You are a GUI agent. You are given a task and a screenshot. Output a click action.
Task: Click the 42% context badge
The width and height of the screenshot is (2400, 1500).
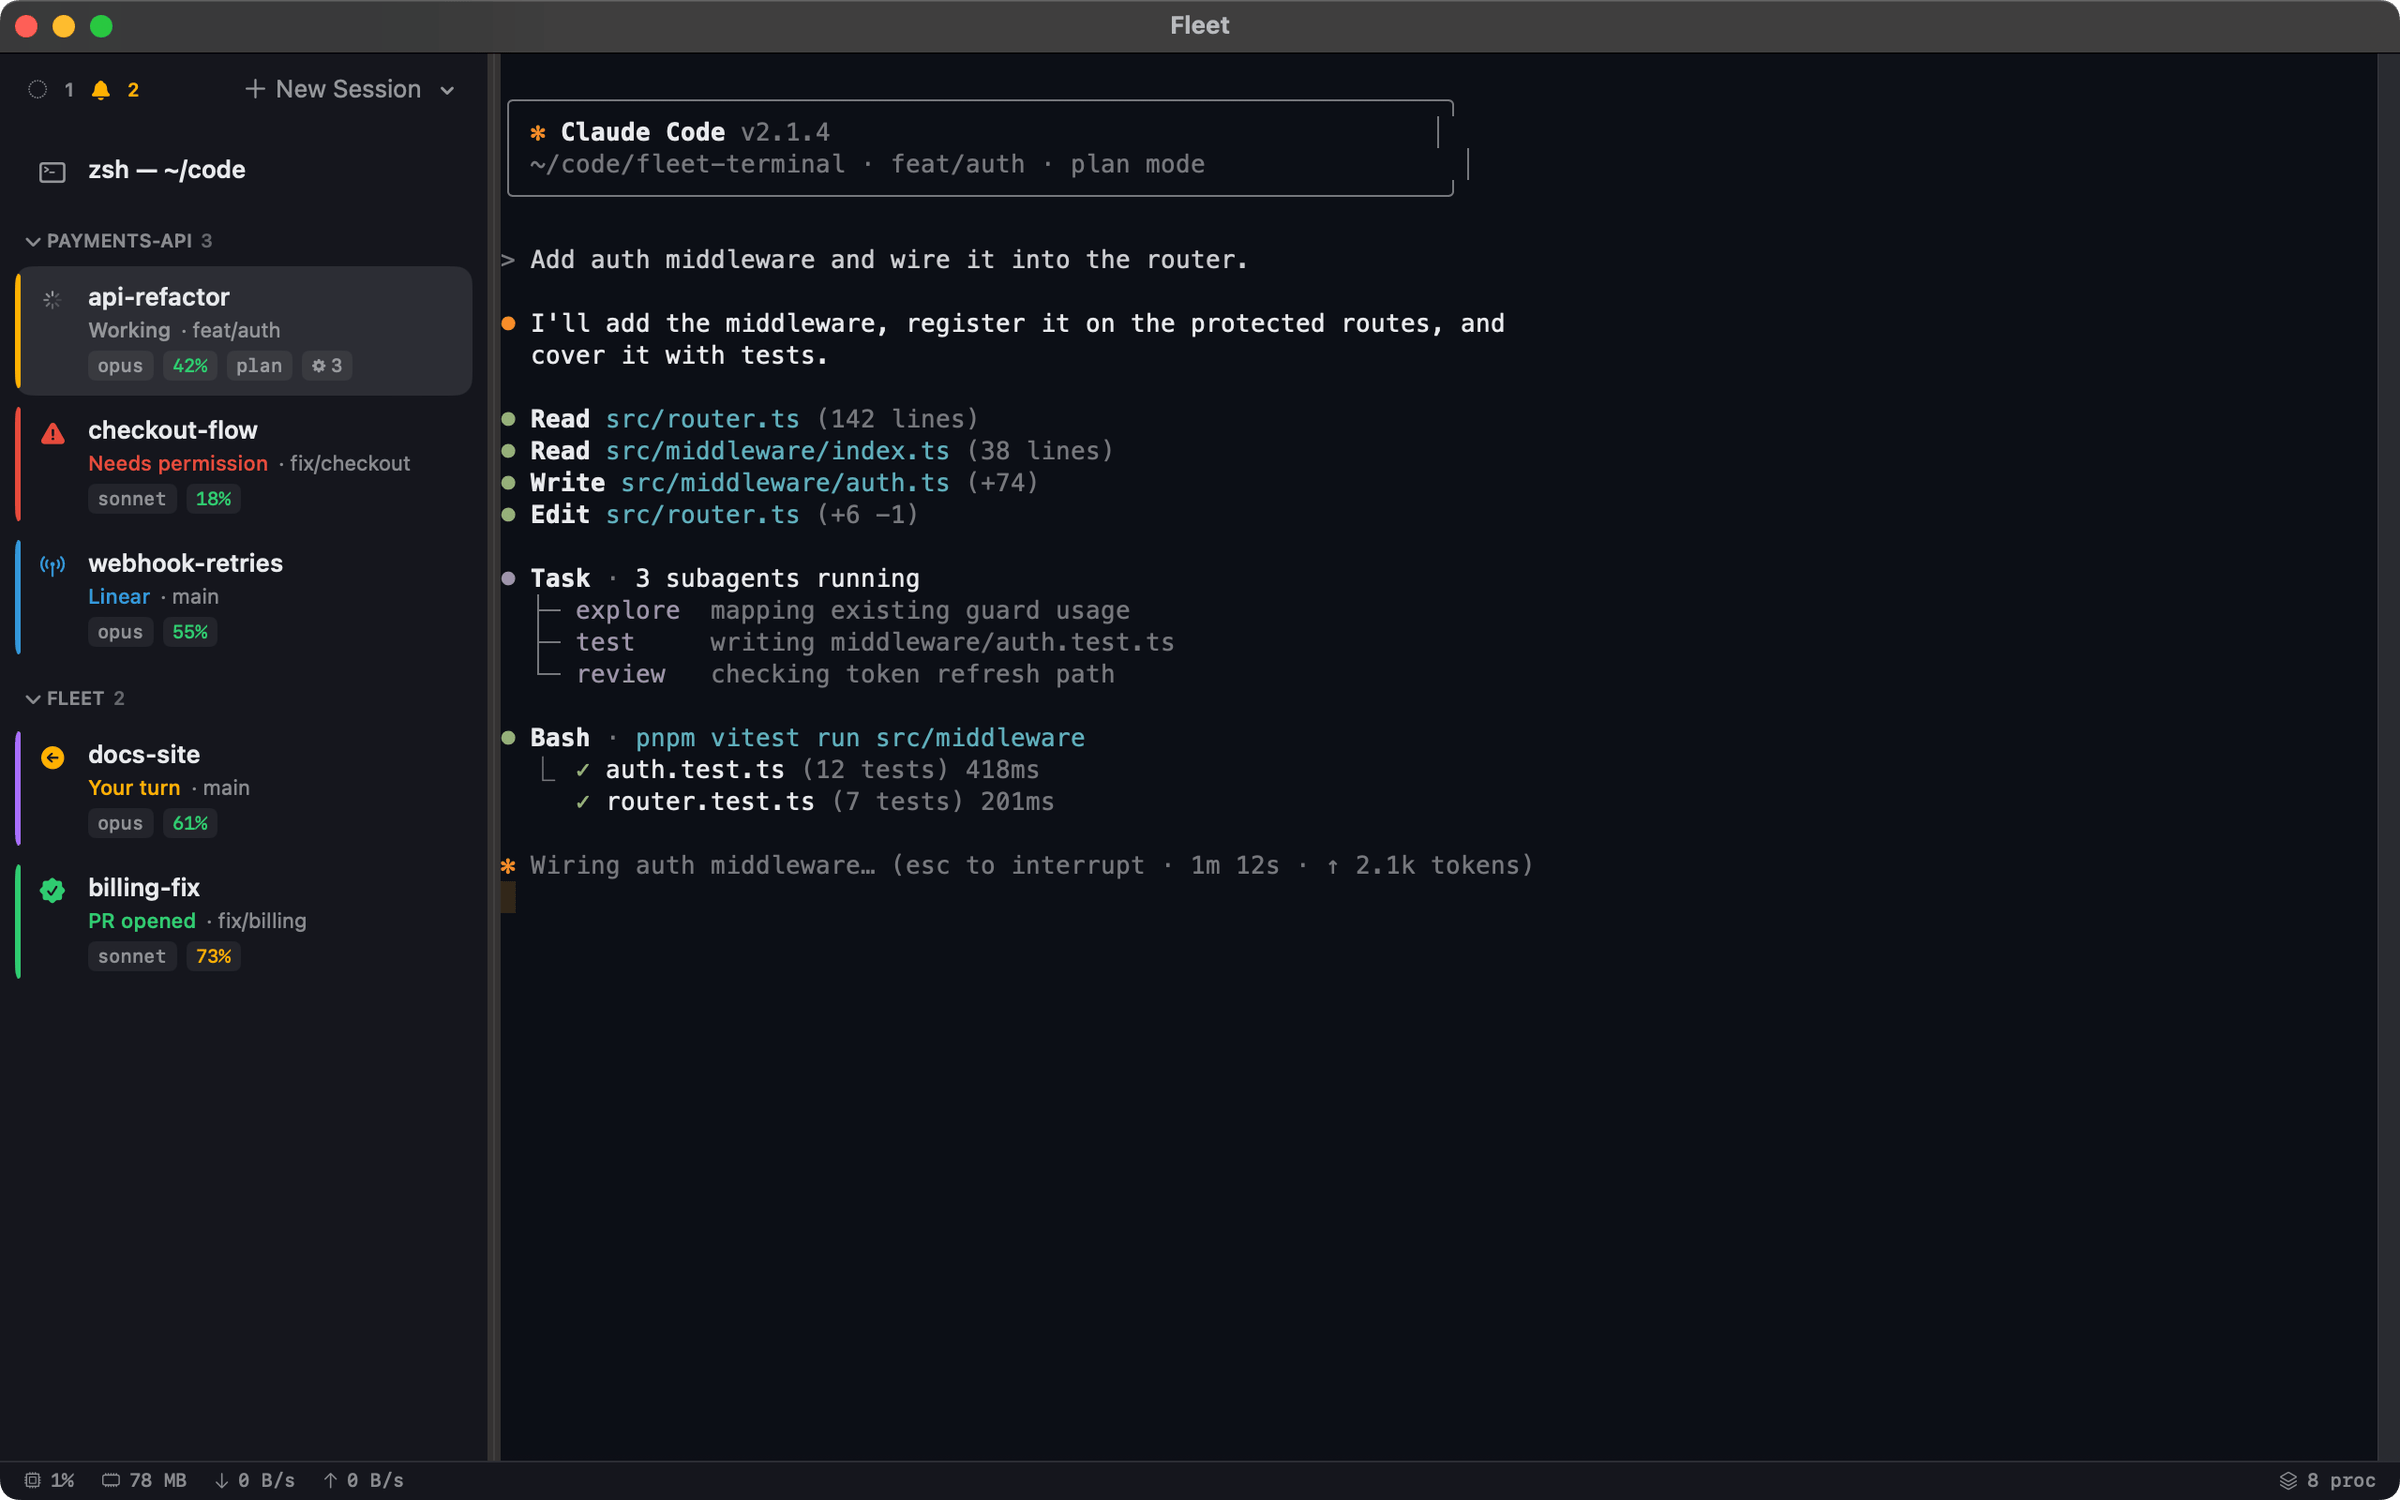(x=190, y=366)
